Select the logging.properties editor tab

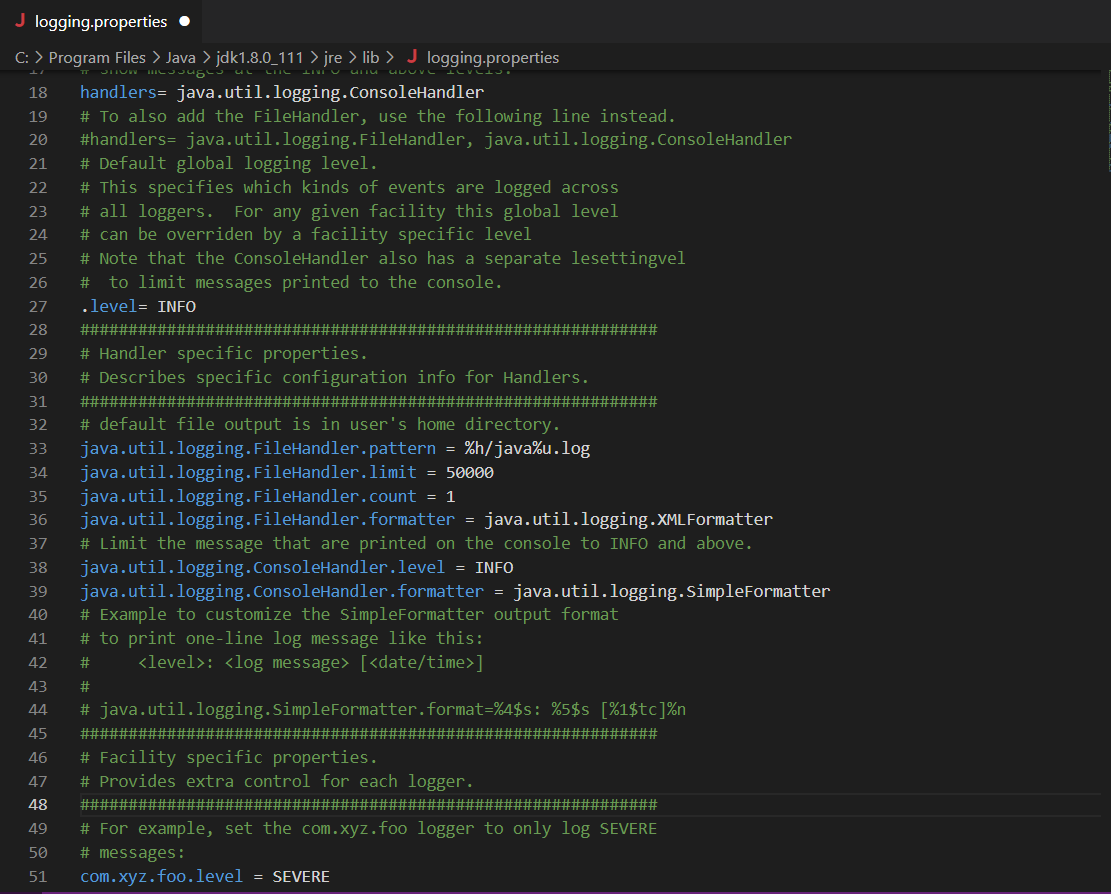(101, 21)
